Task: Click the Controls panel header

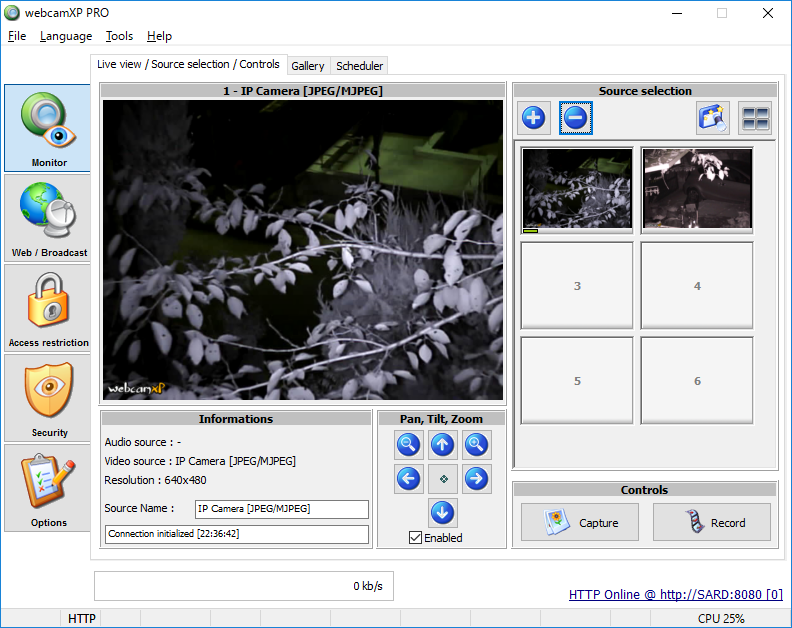Action: tap(645, 490)
